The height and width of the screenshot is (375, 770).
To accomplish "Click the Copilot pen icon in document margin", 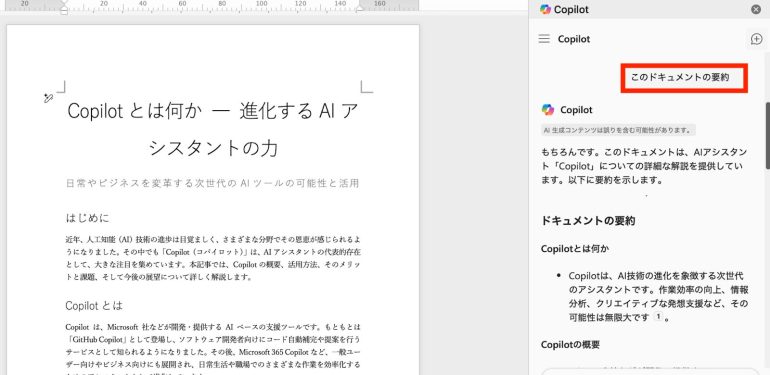I will click(x=48, y=98).
